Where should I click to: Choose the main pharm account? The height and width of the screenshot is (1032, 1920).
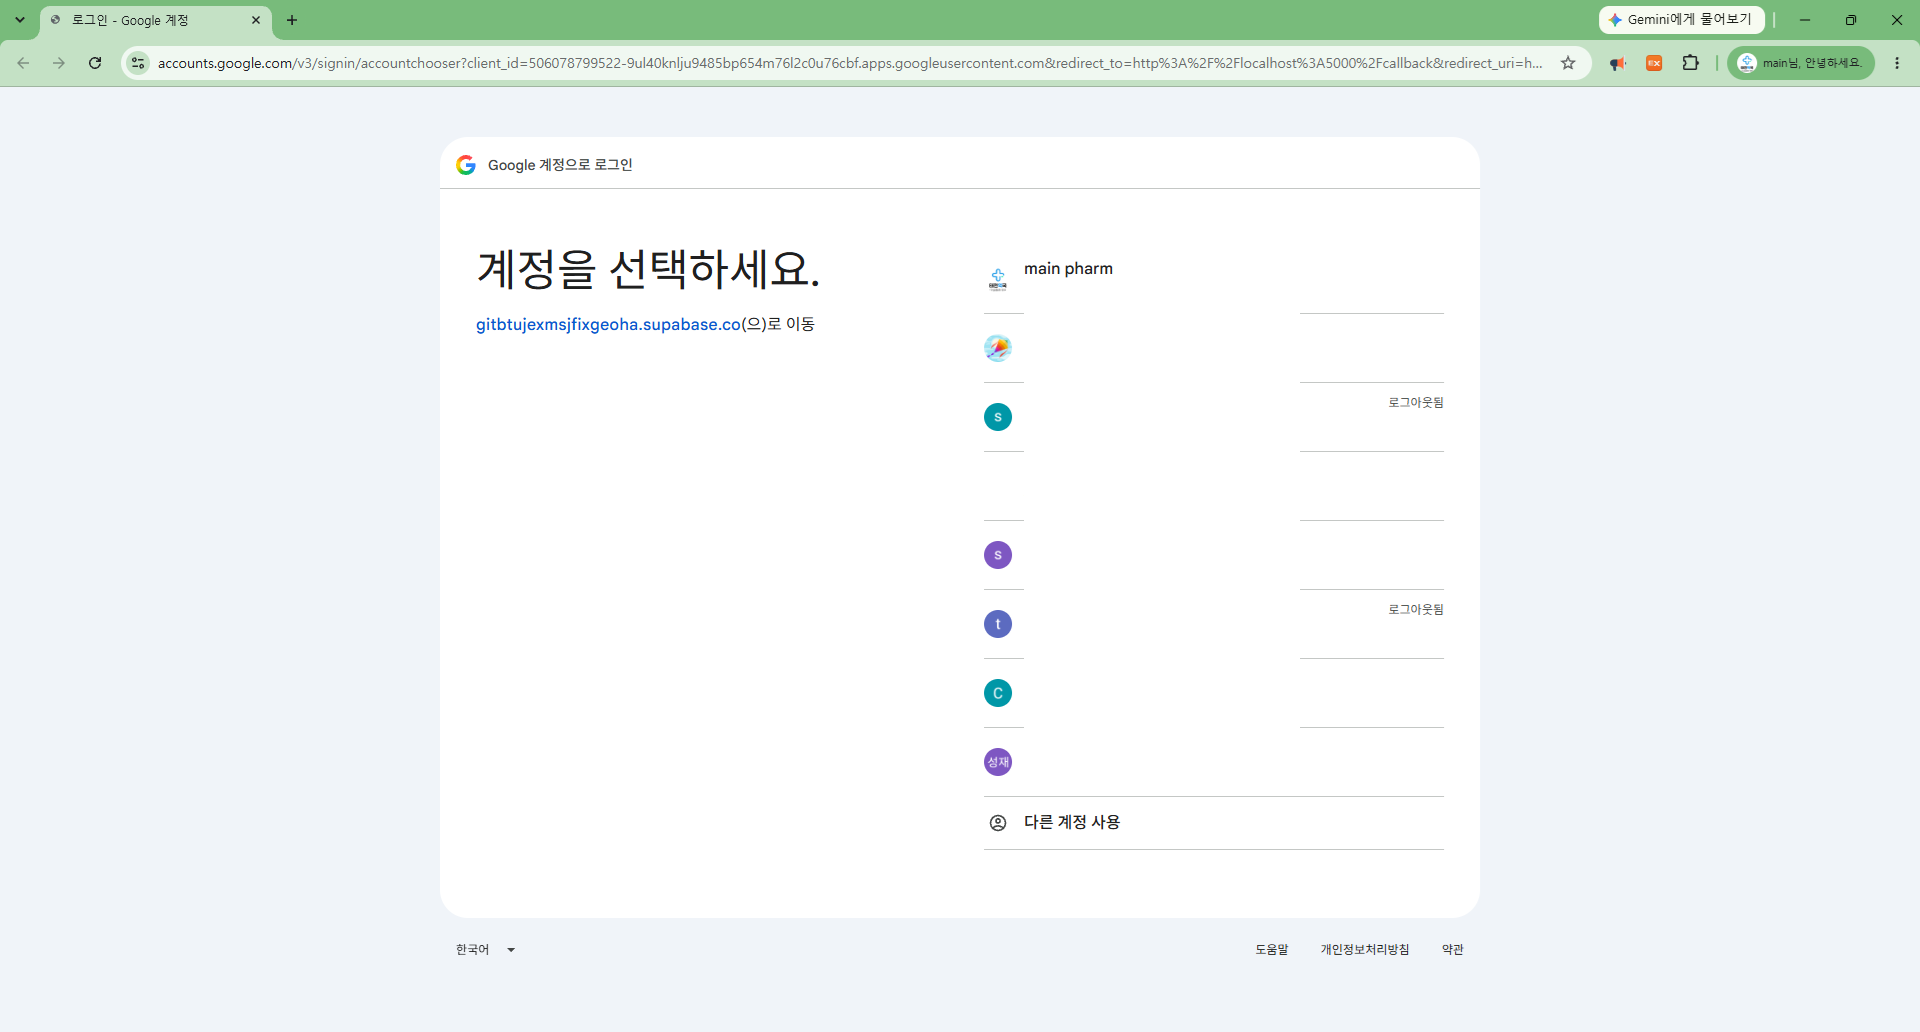[1213, 279]
